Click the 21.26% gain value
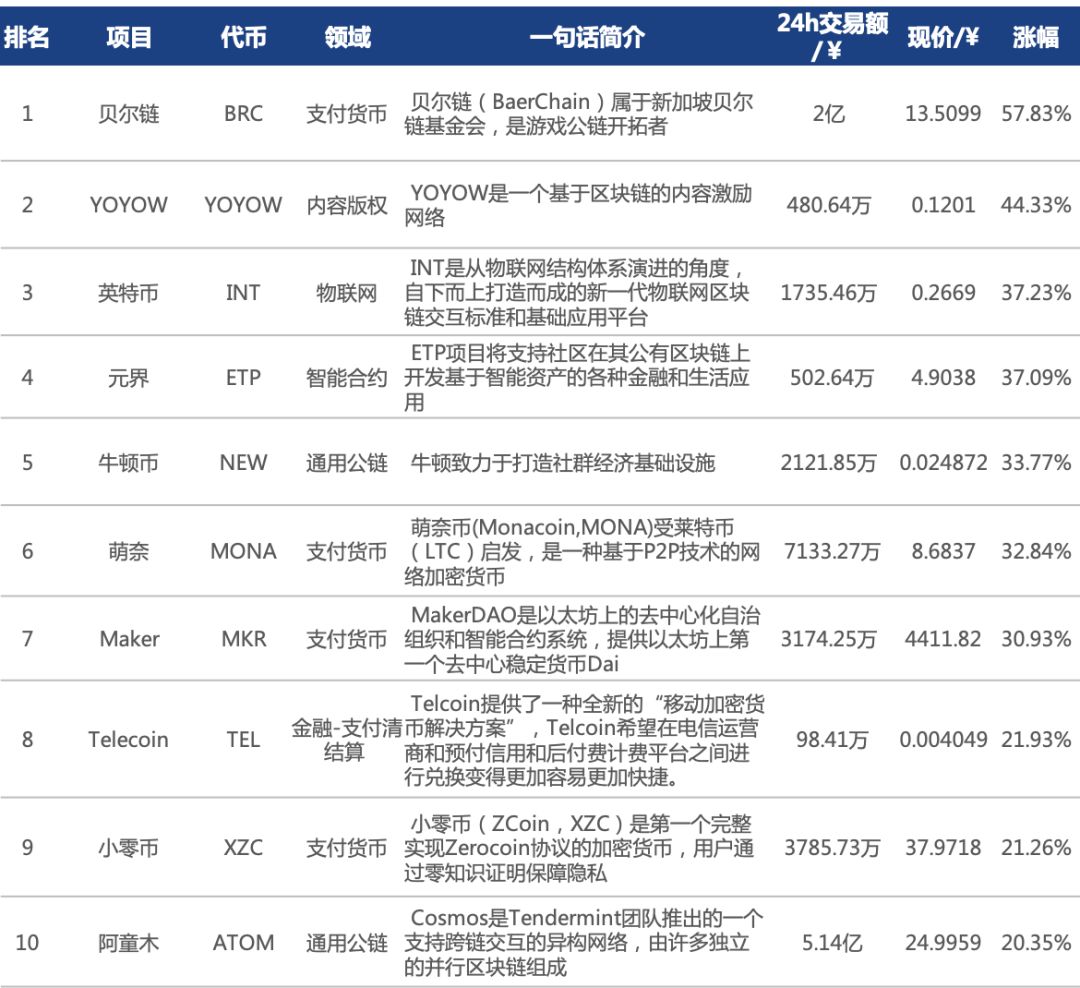 pos(1036,847)
